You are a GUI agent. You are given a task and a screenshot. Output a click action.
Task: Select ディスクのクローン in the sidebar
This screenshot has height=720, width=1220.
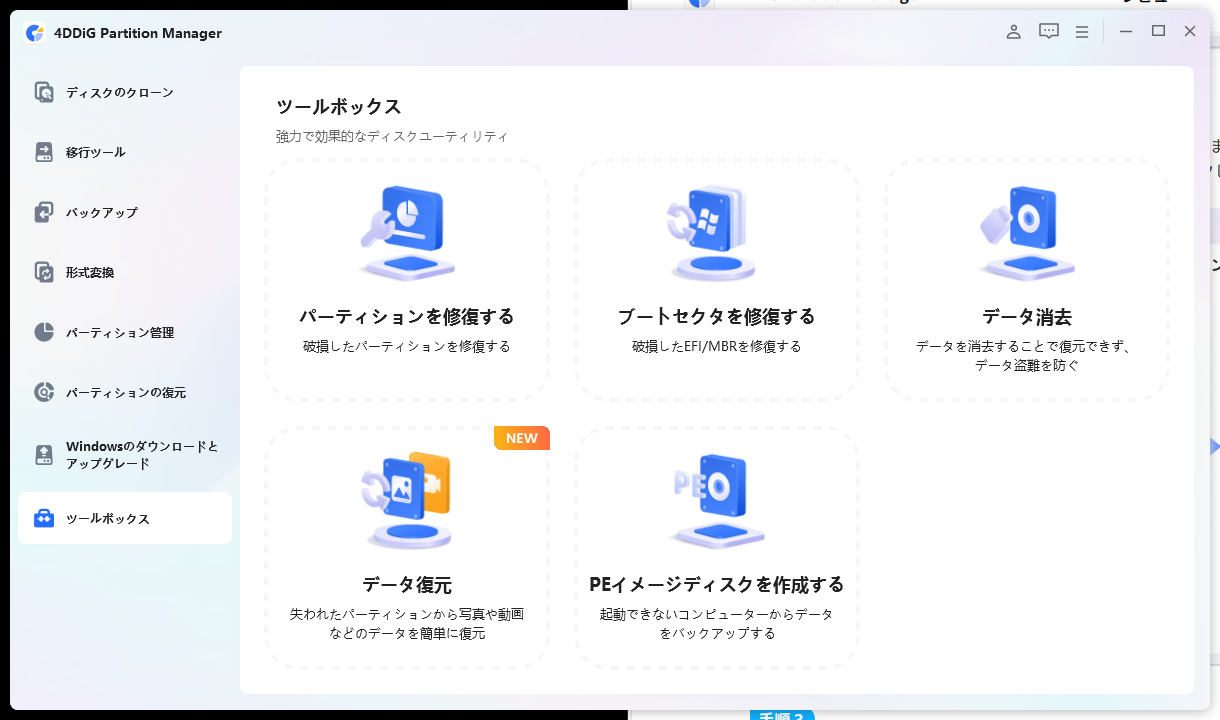pos(125,93)
